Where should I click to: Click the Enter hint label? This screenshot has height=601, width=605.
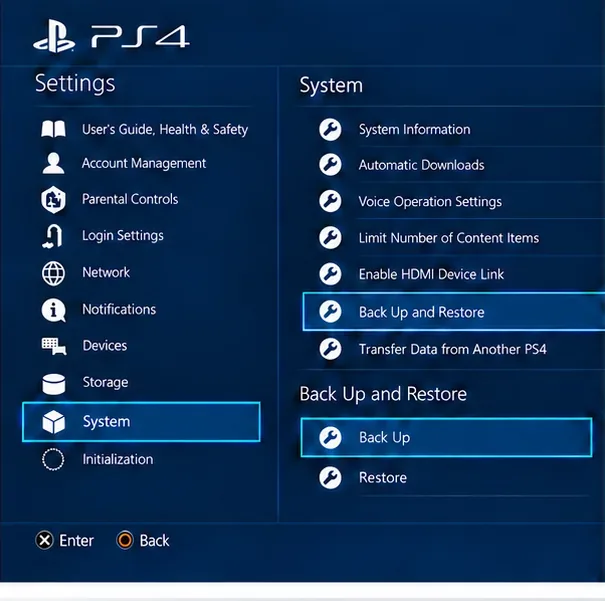(x=76, y=540)
